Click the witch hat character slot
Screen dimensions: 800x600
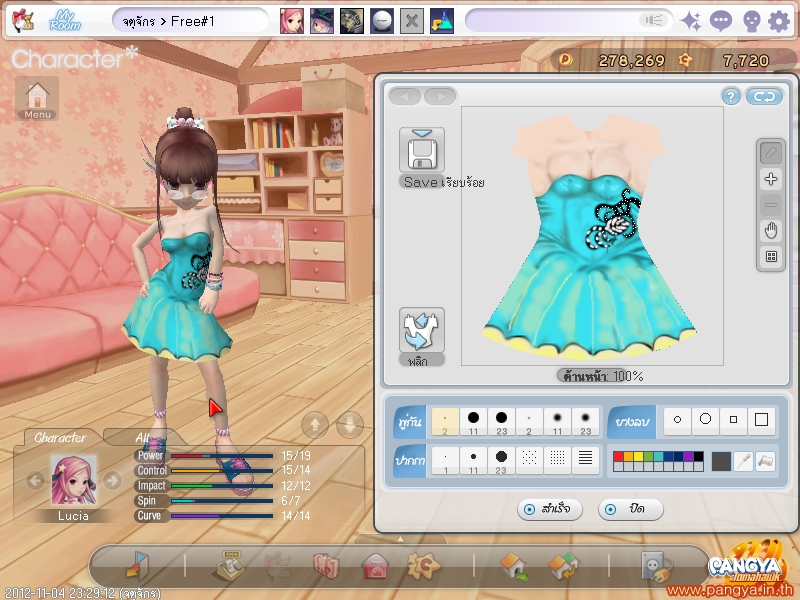click(x=322, y=21)
